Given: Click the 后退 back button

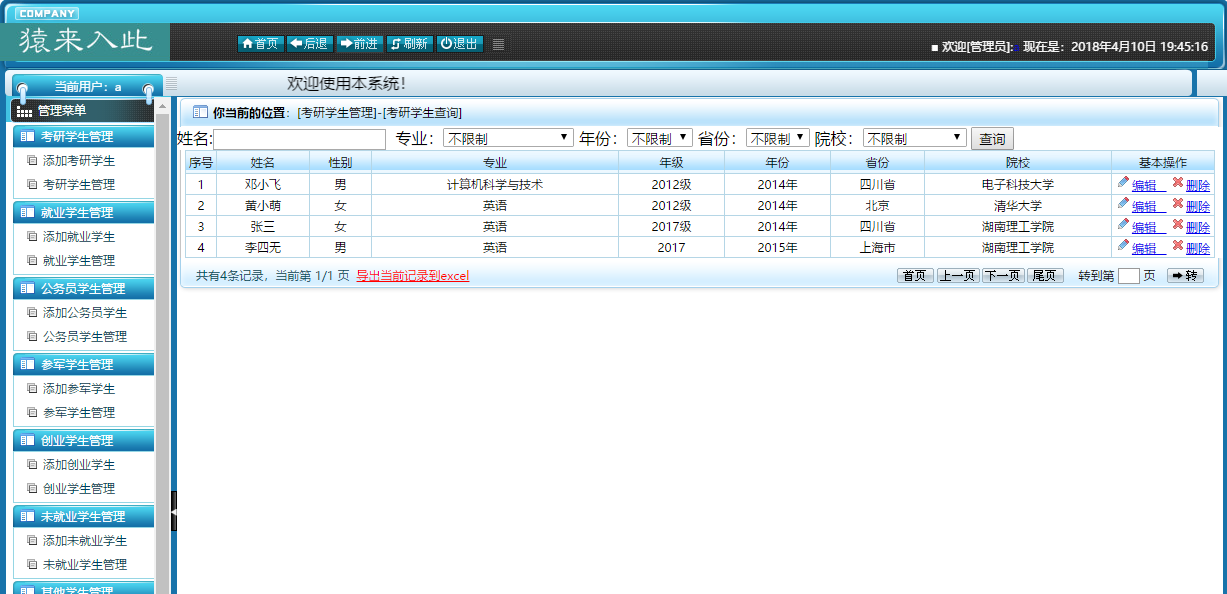Looking at the screenshot, I should 310,44.
